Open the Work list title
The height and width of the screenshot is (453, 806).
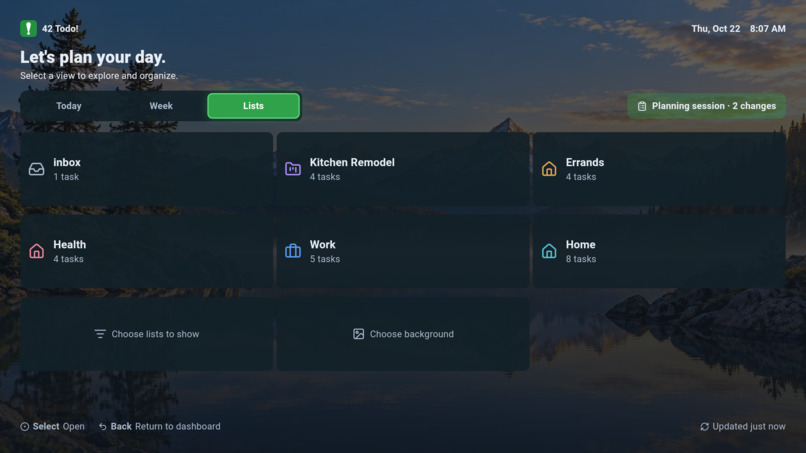322,245
